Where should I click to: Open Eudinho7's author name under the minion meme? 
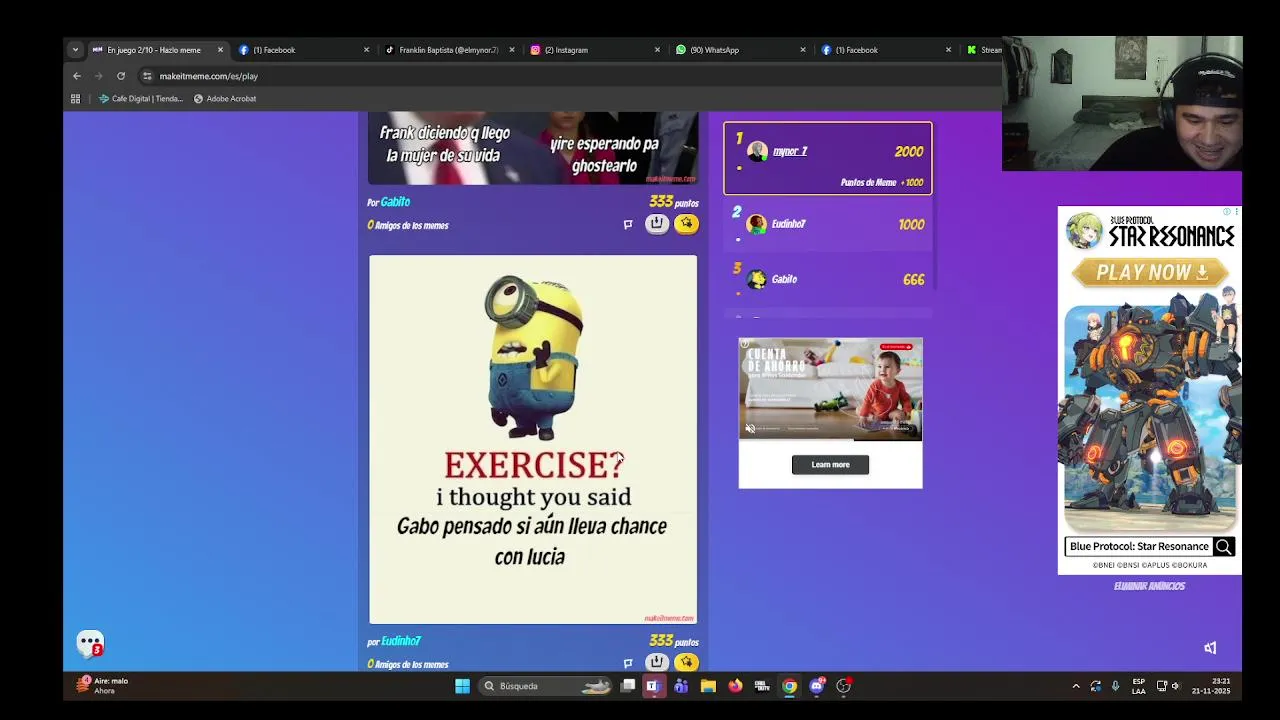click(x=401, y=641)
